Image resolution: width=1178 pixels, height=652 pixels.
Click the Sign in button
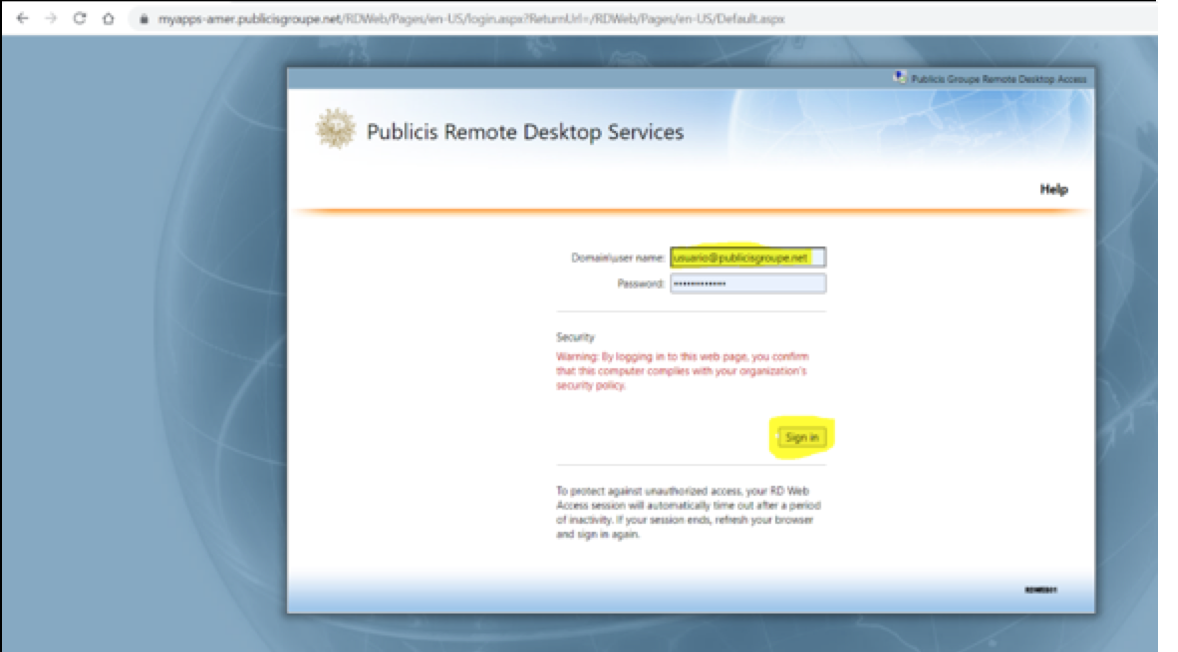point(802,437)
